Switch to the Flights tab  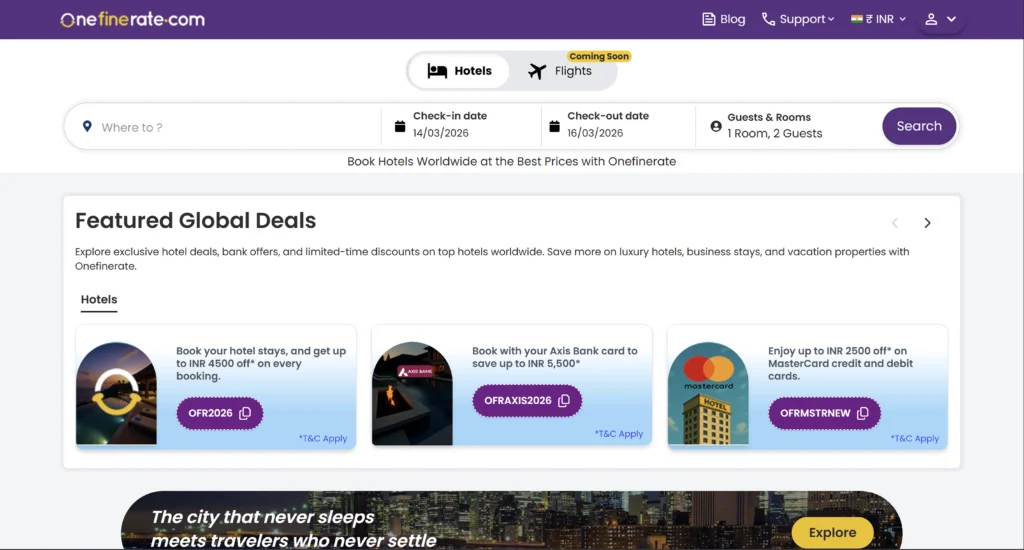point(561,71)
